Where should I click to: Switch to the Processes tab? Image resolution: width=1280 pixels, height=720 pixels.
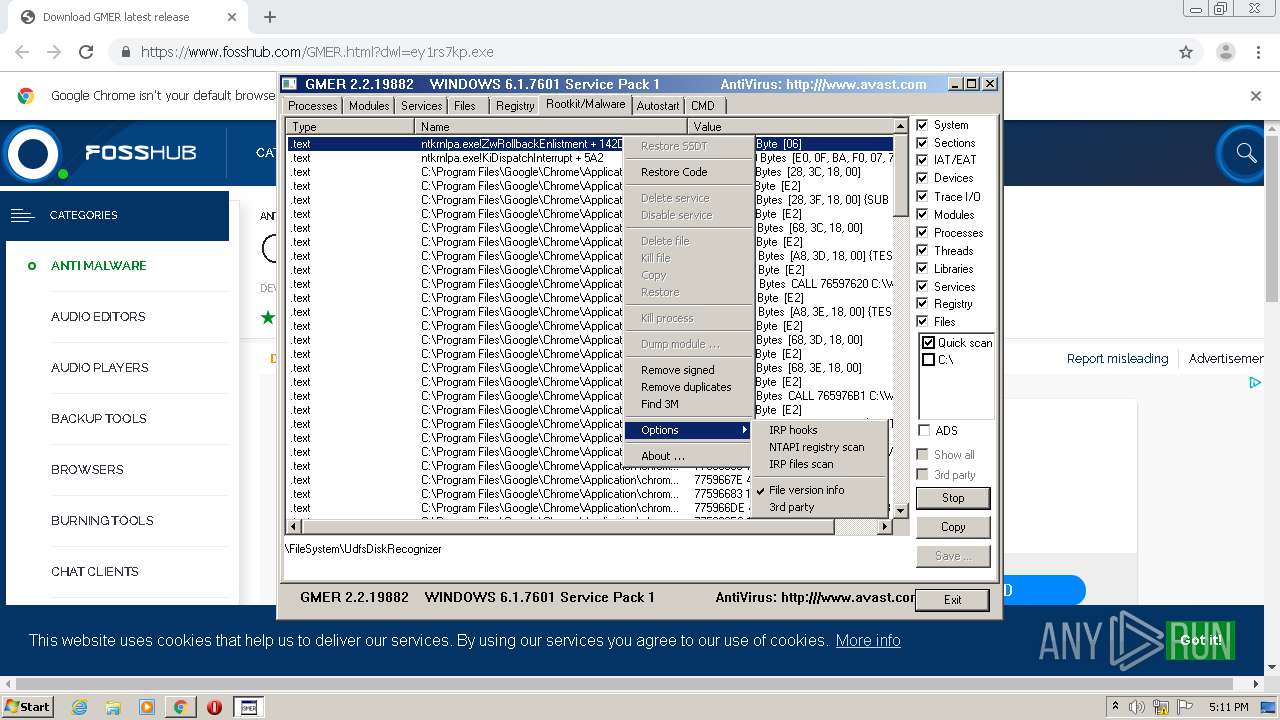(x=312, y=106)
